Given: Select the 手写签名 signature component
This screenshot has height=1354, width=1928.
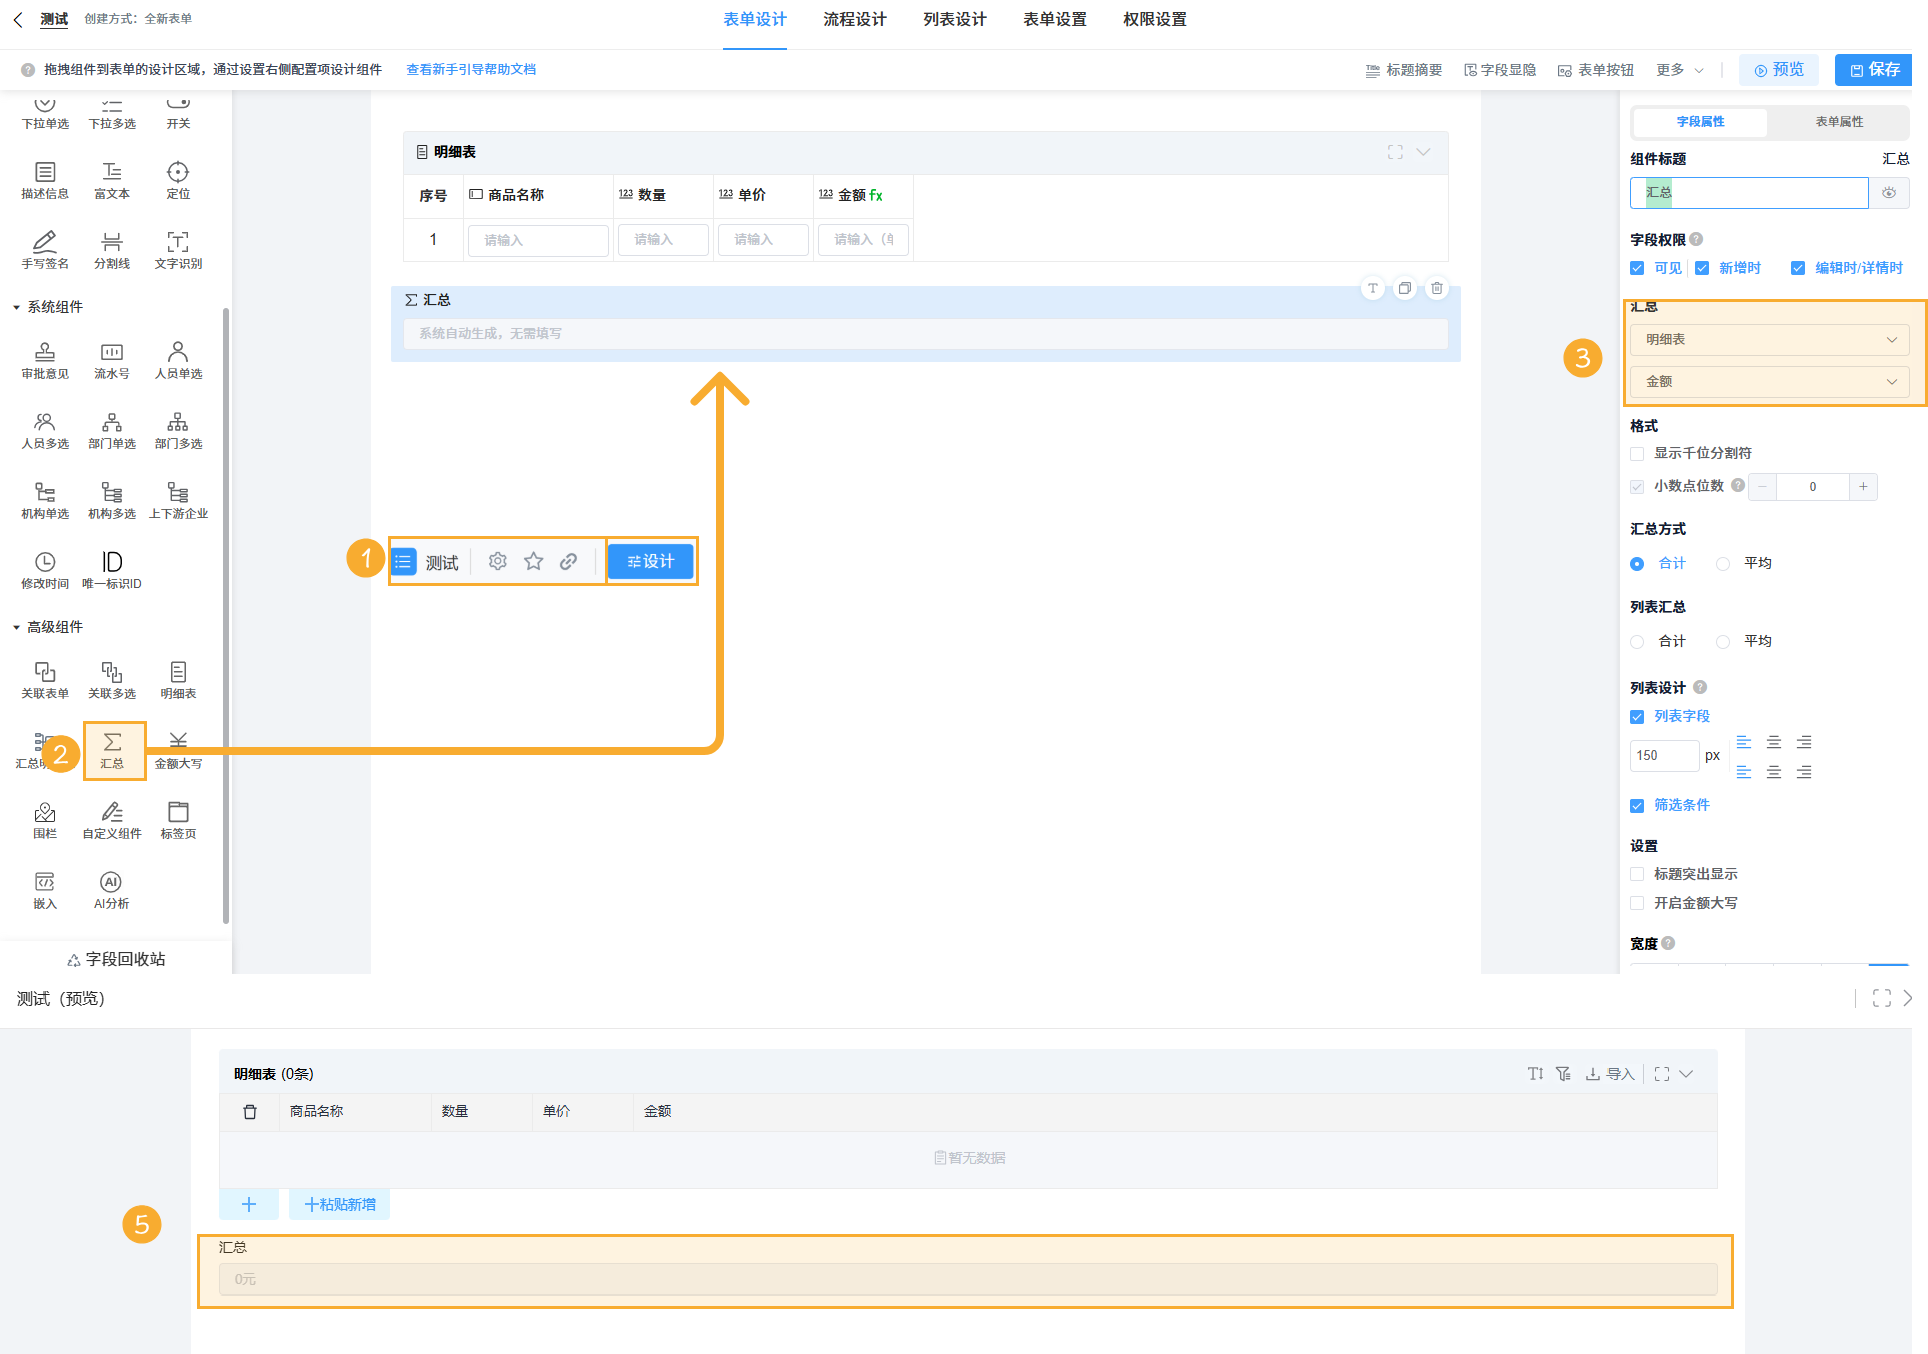Looking at the screenshot, I should coord(45,249).
